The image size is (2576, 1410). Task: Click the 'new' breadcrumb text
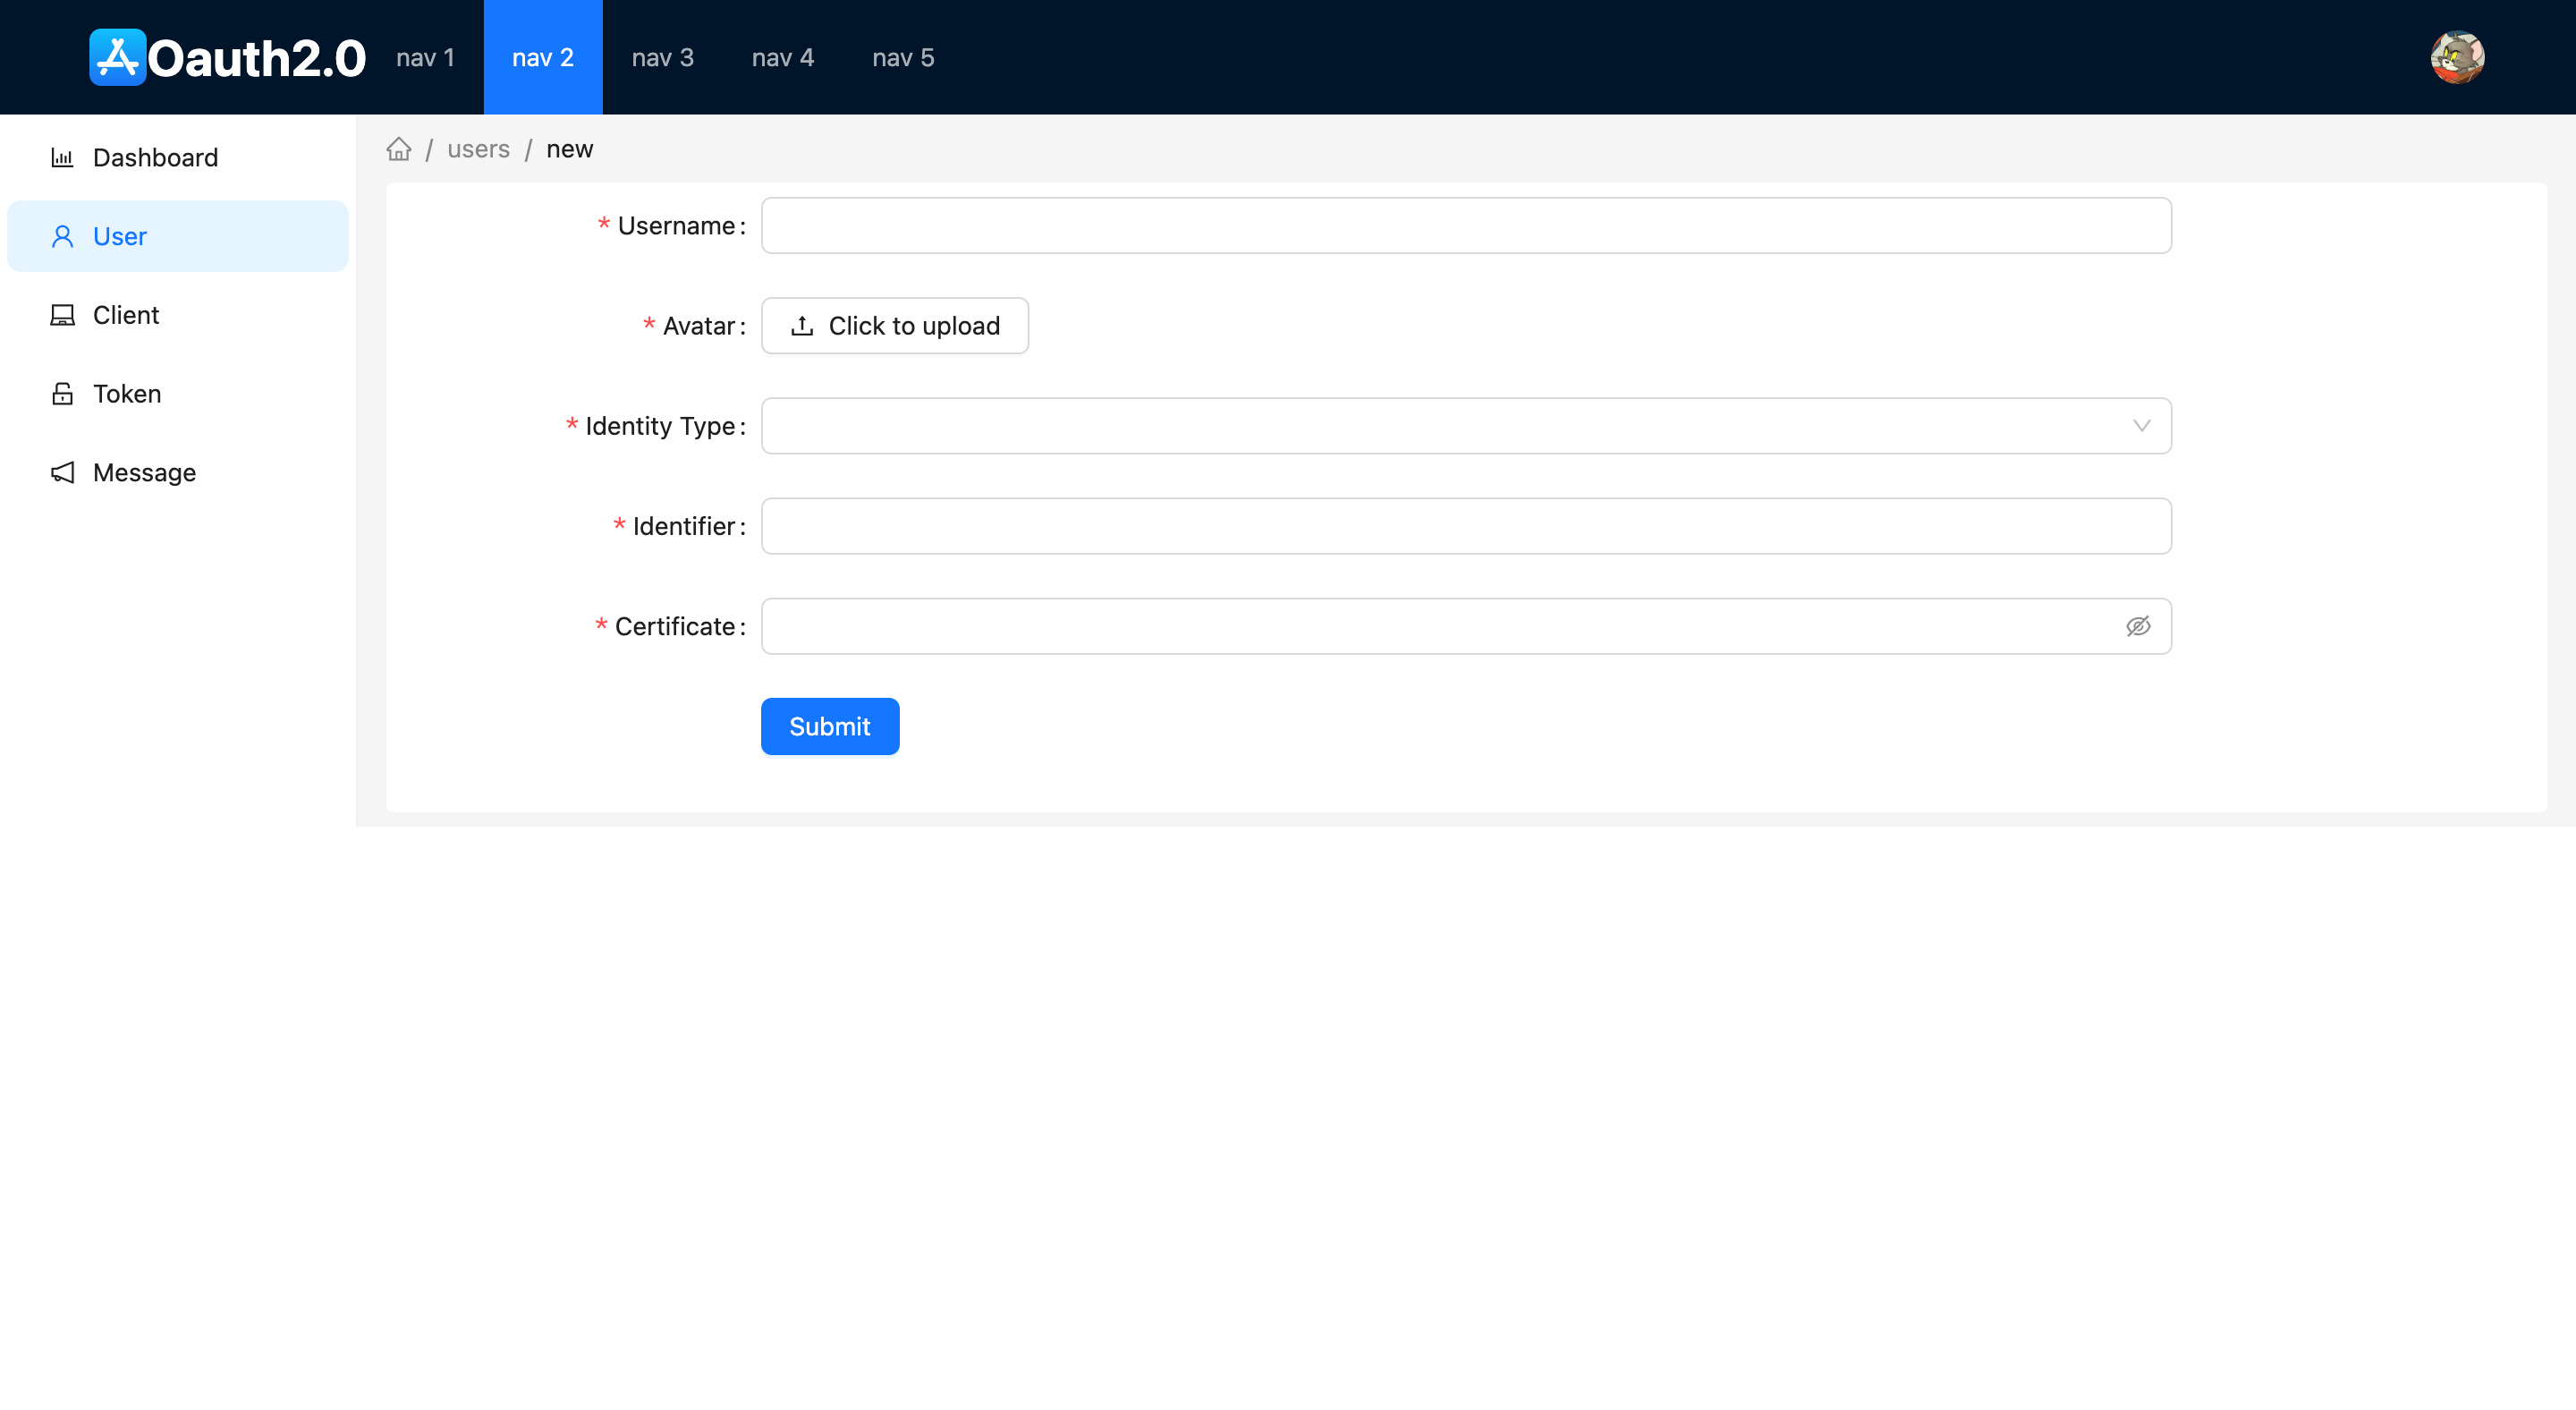point(570,149)
